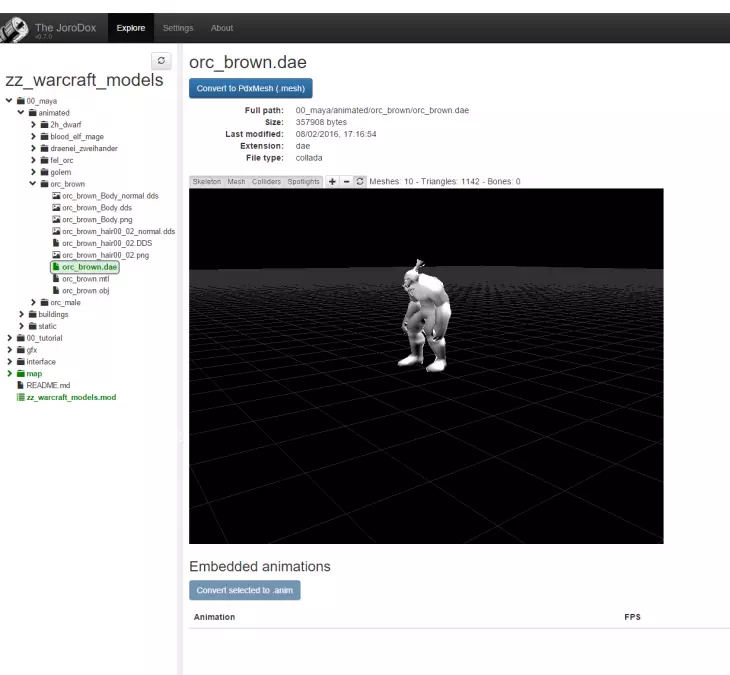Expand the draenei_zweihander folder
The image size is (730, 675).
pyautogui.click(x=33, y=148)
